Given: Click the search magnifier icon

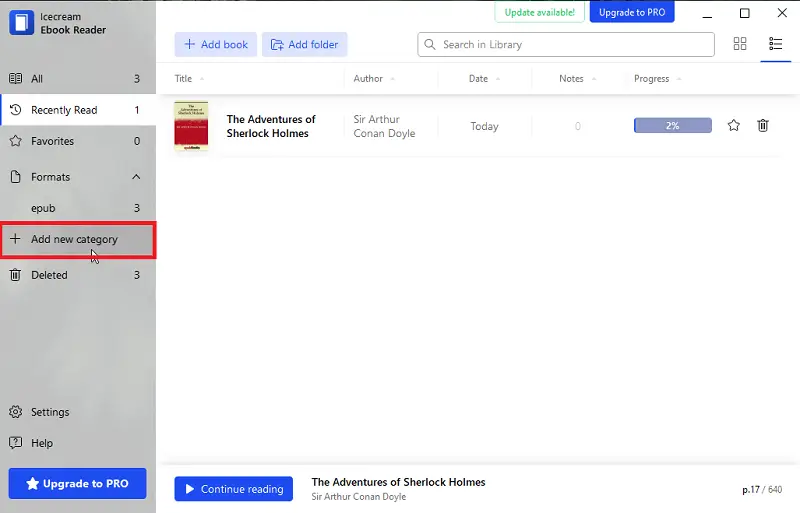Looking at the screenshot, I should pos(430,44).
